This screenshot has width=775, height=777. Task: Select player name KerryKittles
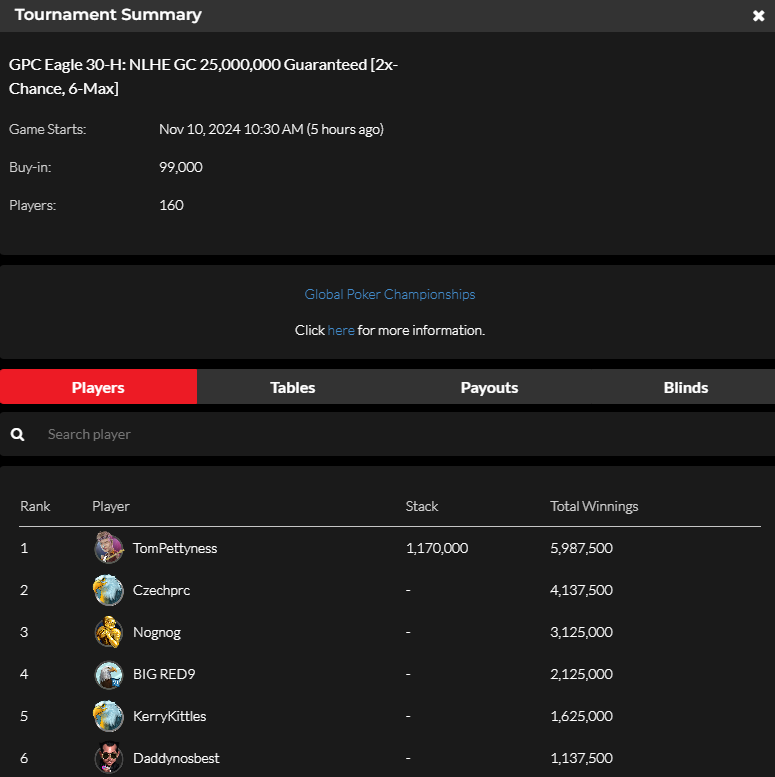pos(169,716)
